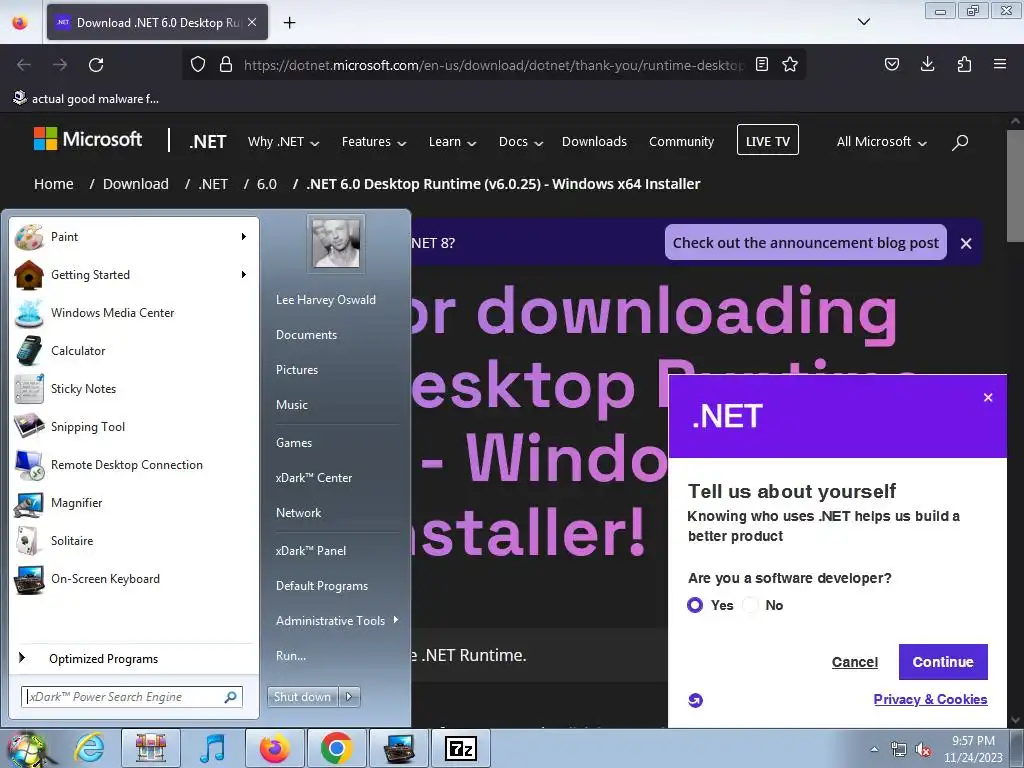The width and height of the screenshot is (1024, 768).
Task: Expand the Features dropdown
Action: pos(374,142)
